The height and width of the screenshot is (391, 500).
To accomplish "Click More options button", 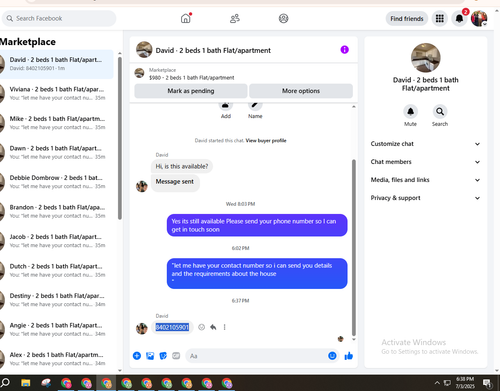I will (x=301, y=91).
